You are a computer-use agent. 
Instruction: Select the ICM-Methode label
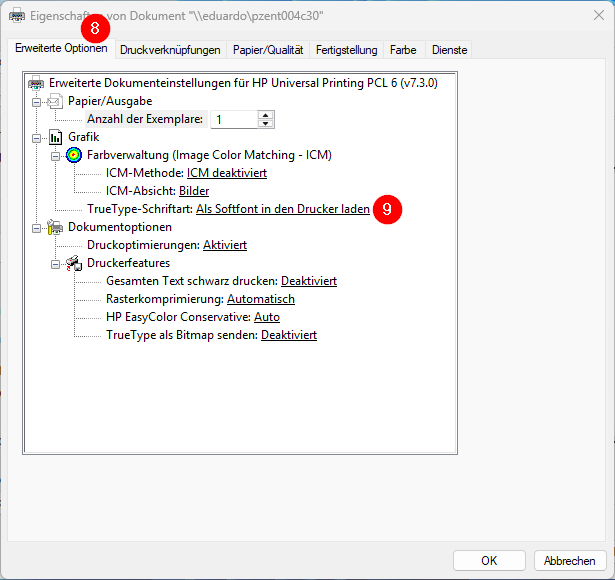click(145, 173)
